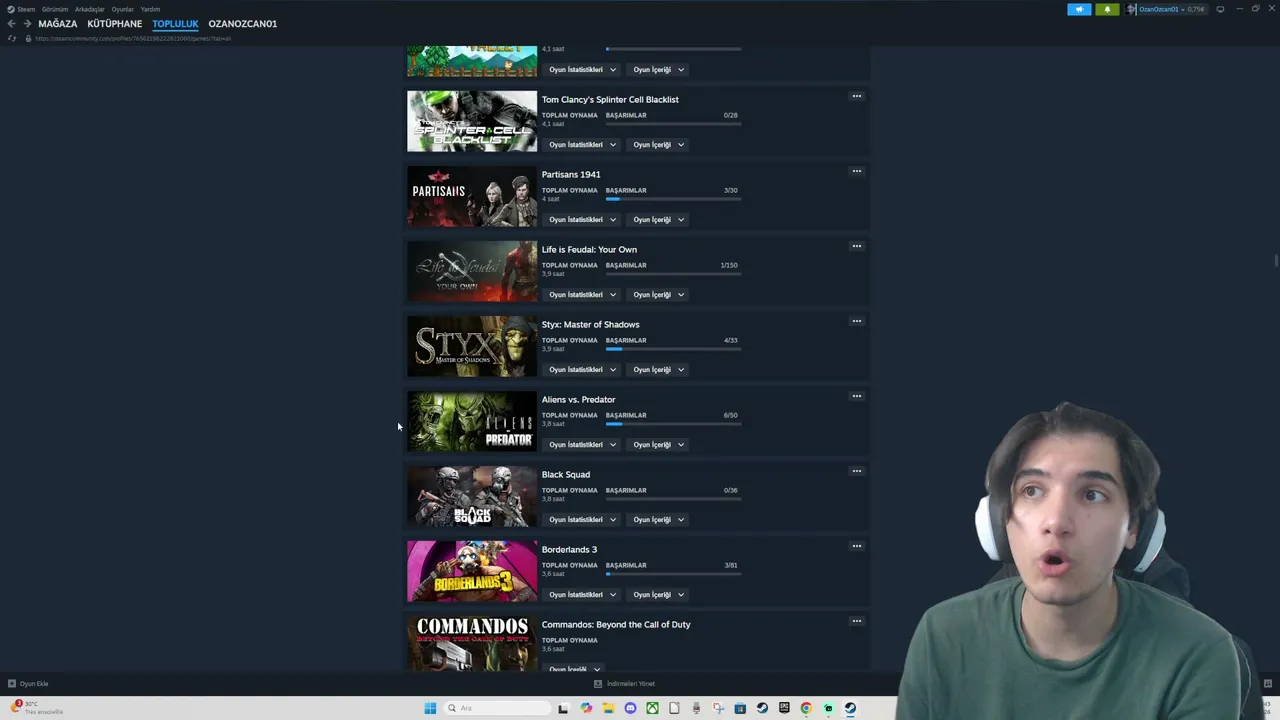This screenshot has height=720, width=1280.
Task: Go back with the Steam back arrow
Action: [12, 24]
